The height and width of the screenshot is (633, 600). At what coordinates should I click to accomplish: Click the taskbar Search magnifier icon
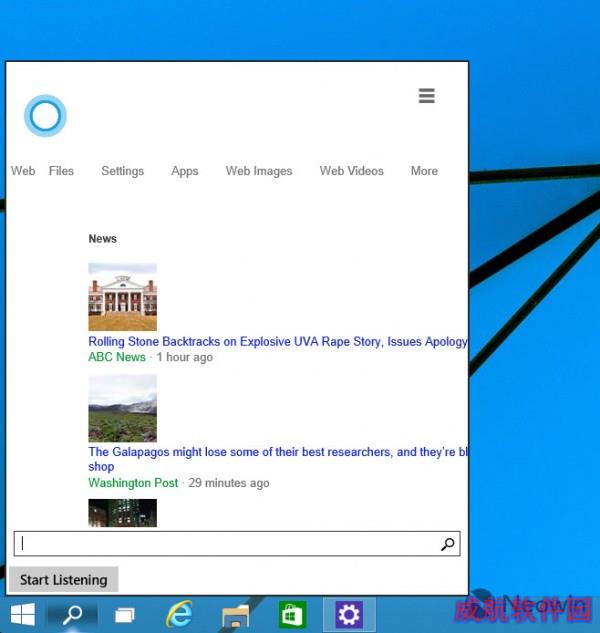point(73,615)
